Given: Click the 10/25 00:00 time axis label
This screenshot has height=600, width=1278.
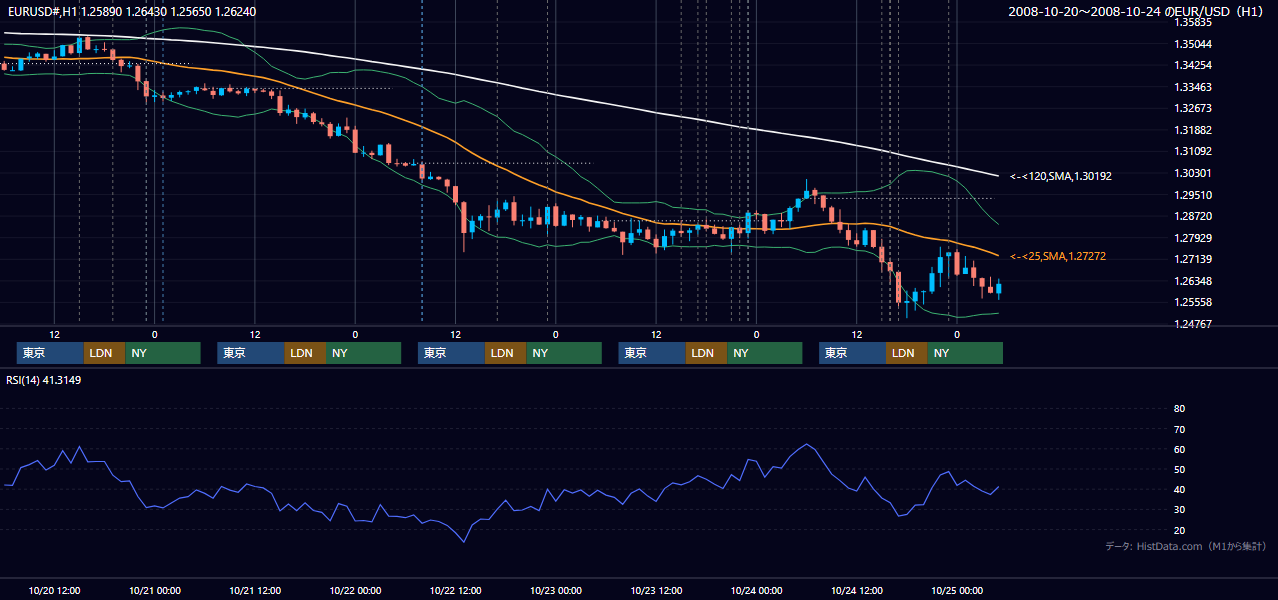Looking at the screenshot, I should 957,590.
